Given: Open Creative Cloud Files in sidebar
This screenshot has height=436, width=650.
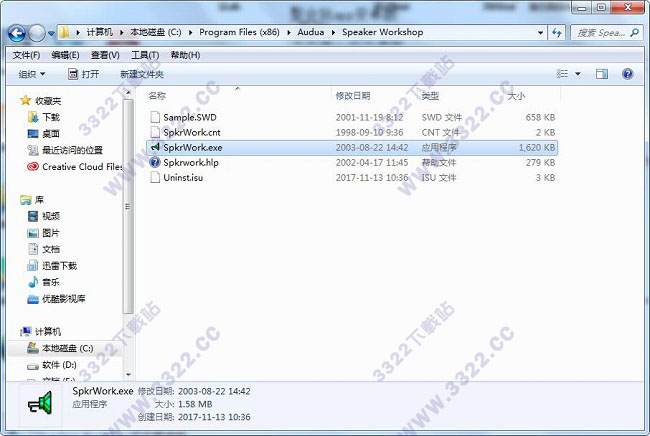Looking at the screenshot, I should (x=82, y=167).
